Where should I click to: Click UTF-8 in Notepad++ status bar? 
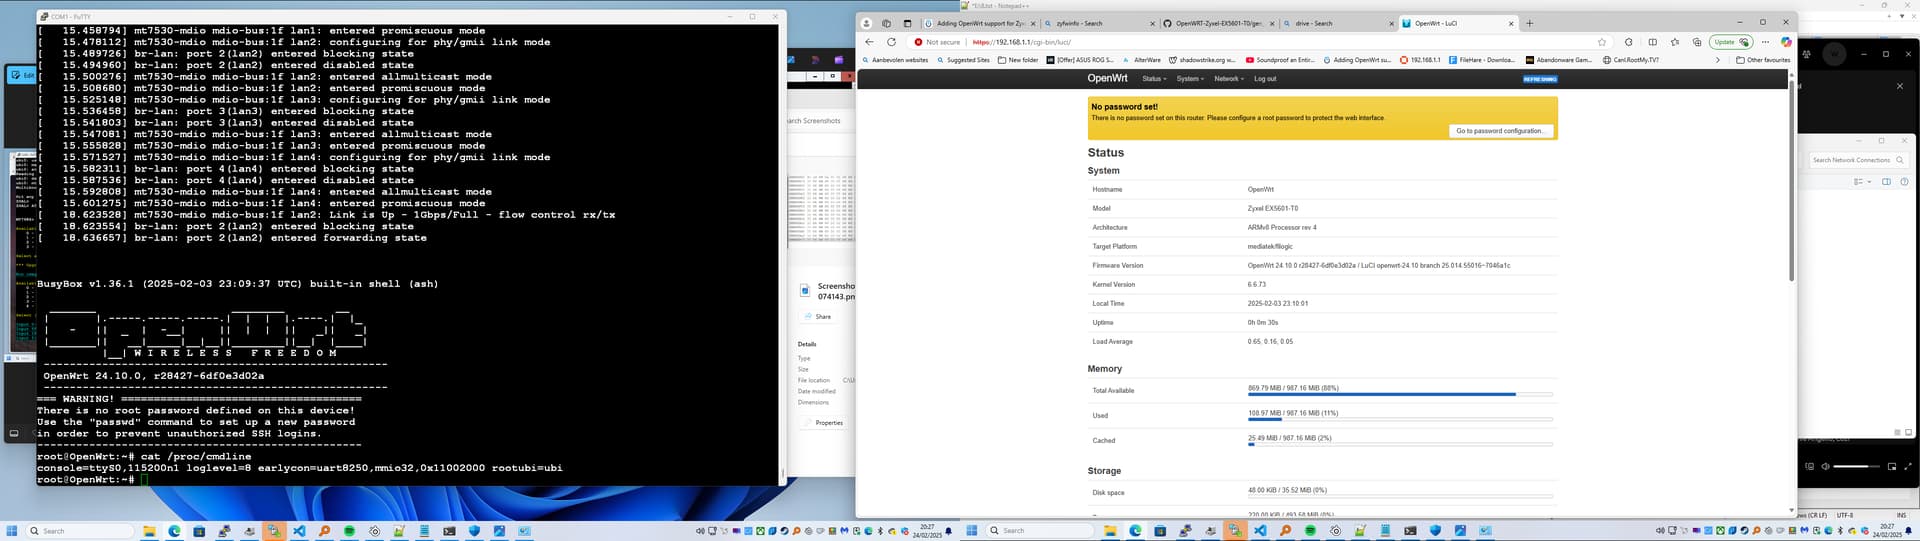(x=1845, y=515)
